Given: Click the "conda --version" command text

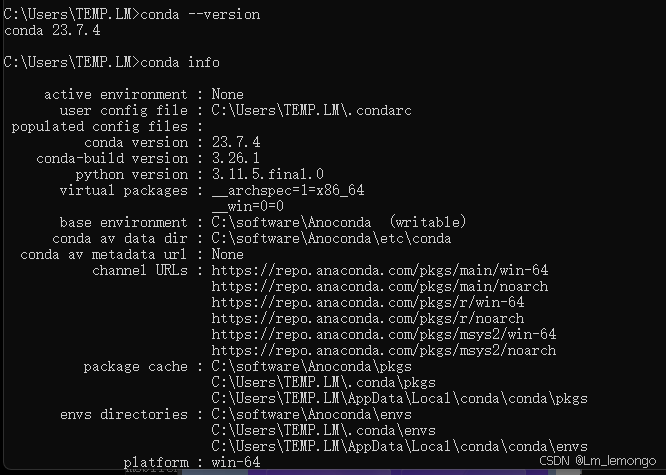Looking at the screenshot, I should pos(200,14).
